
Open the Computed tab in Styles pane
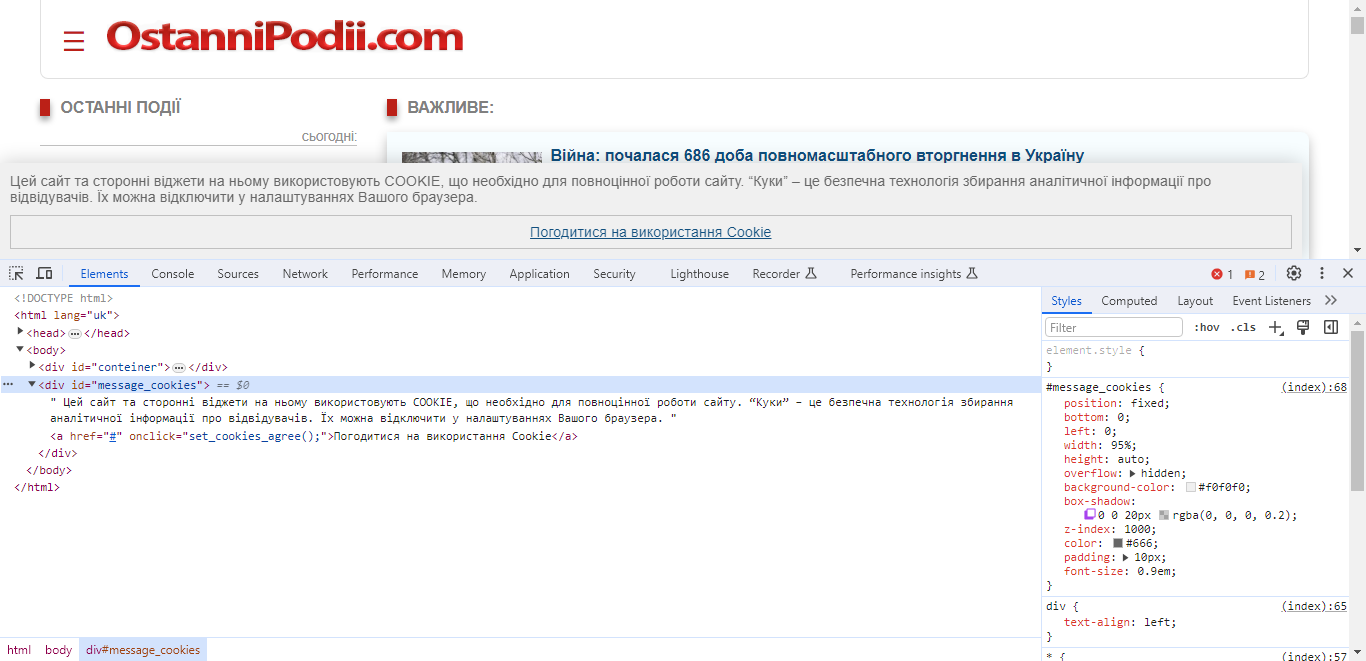click(x=1129, y=300)
